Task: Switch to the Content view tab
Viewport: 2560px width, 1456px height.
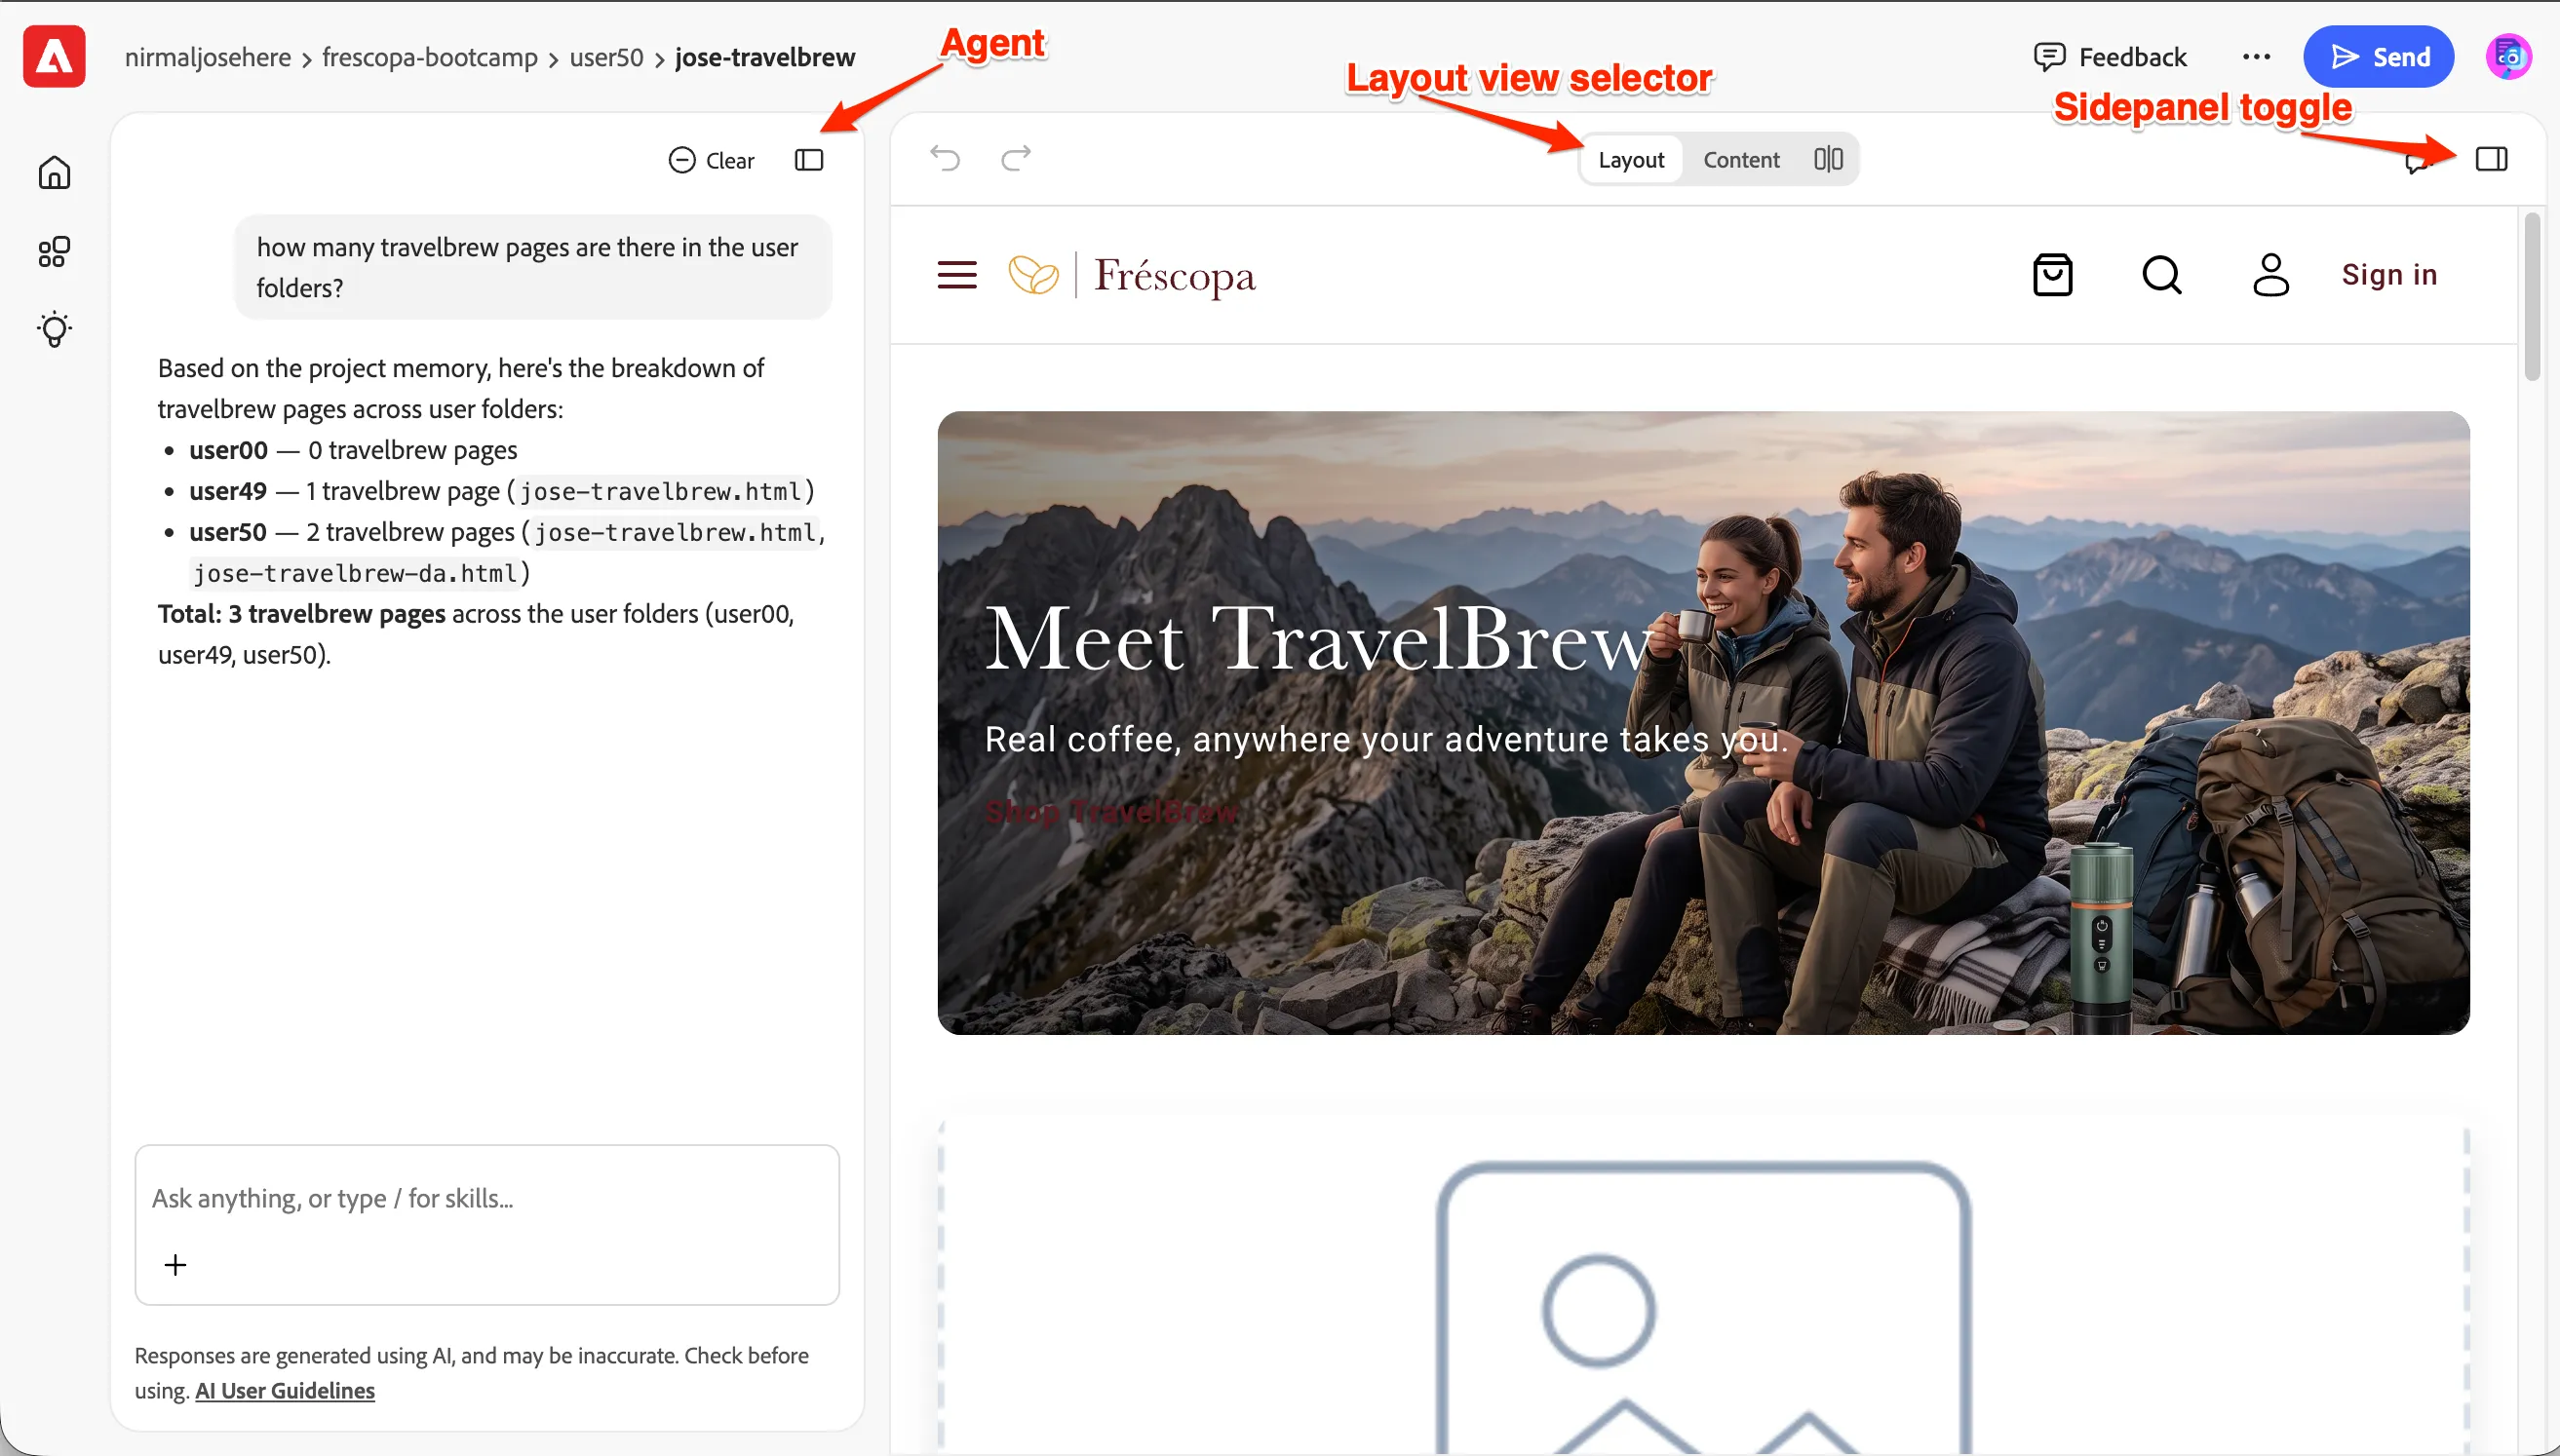Action: pos(1741,160)
